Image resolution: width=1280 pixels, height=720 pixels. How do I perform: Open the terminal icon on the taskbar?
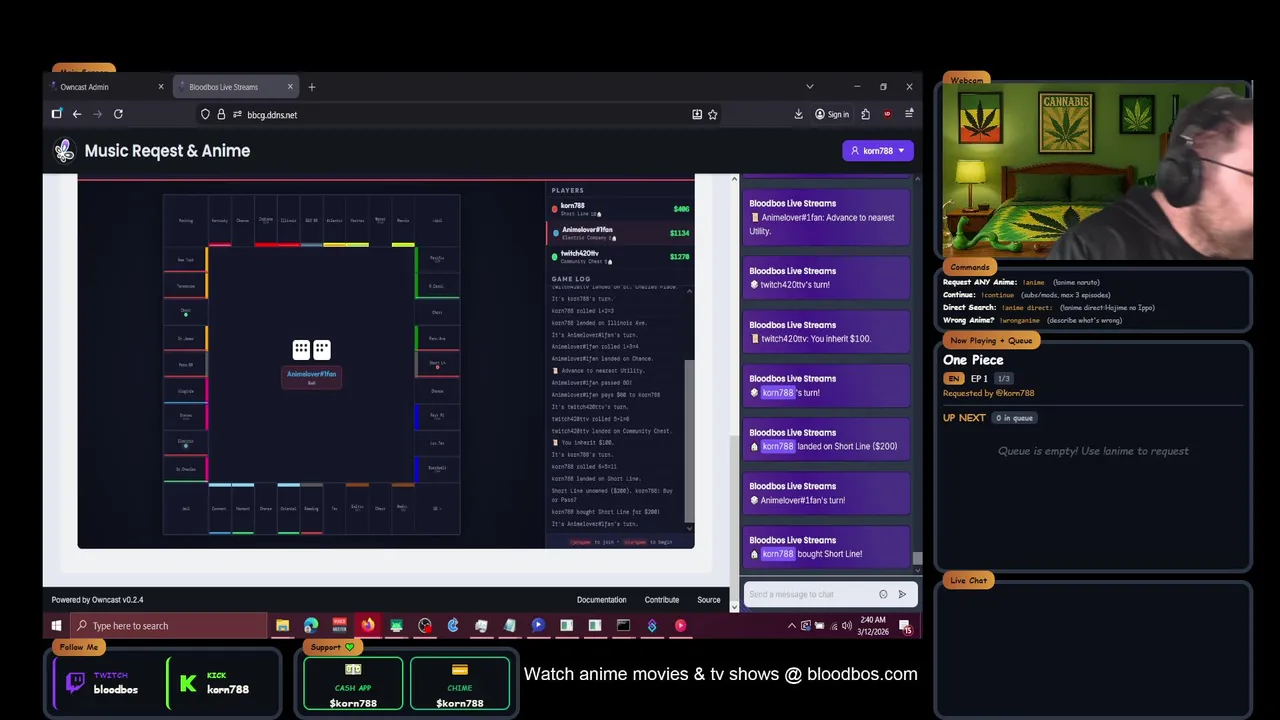(623, 626)
